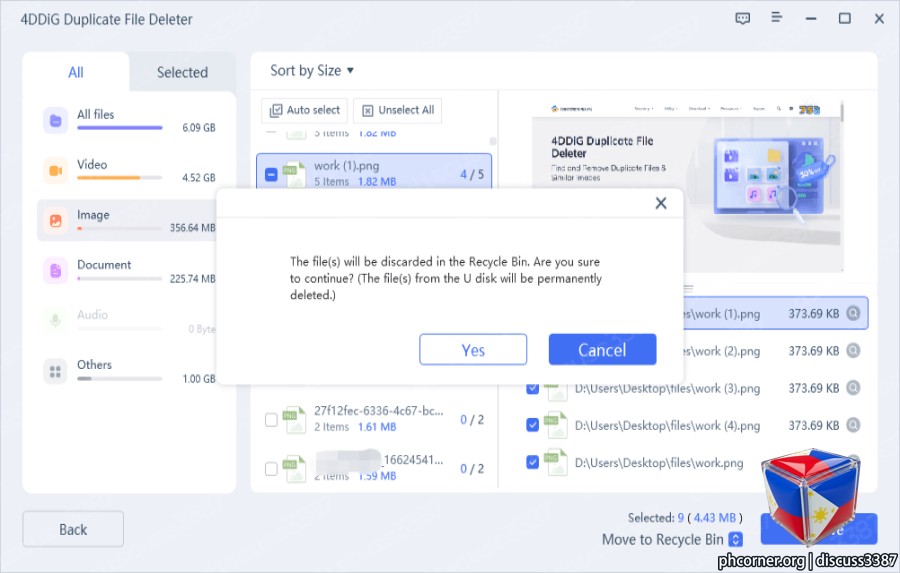Click the preview pane vertical scrollbar
The image size is (900, 573).
click(842, 111)
